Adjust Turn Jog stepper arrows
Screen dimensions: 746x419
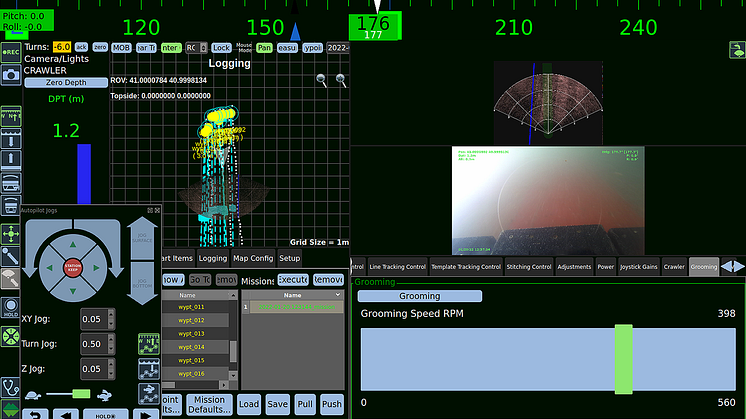tap(111, 344)
